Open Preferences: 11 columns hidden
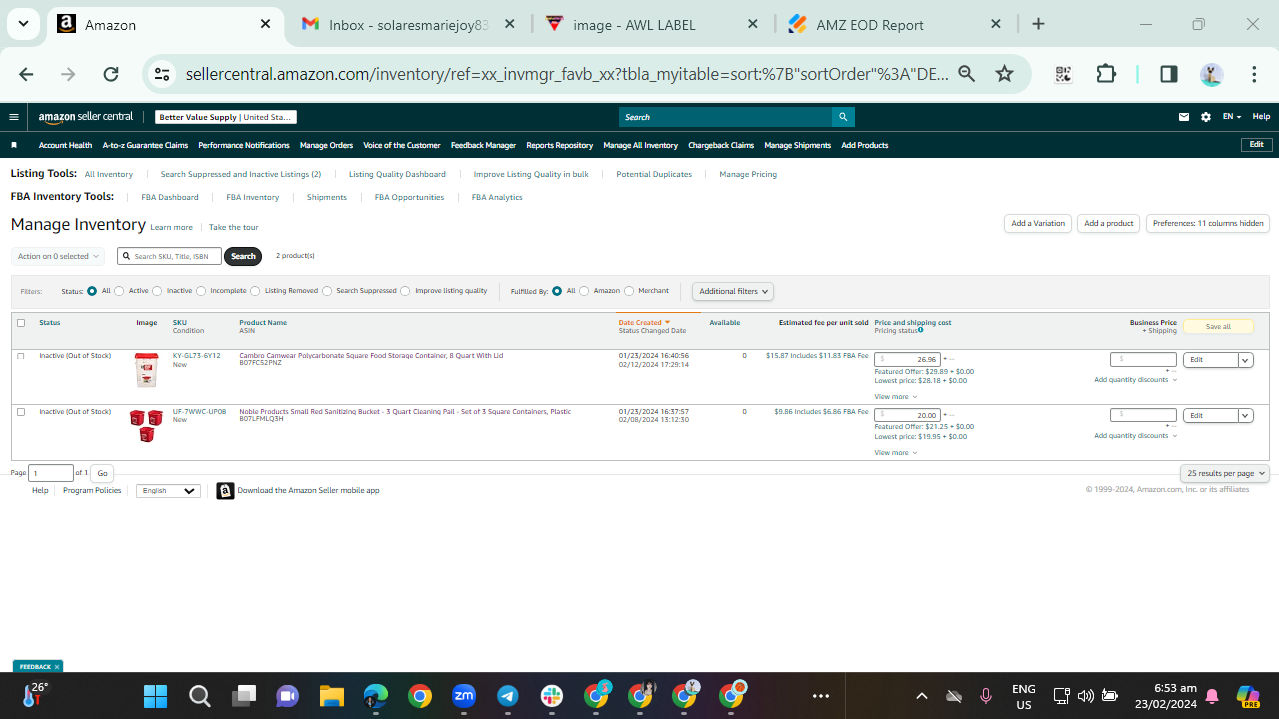Viewport: 1279px width, 719px height. pos(1208,223)
